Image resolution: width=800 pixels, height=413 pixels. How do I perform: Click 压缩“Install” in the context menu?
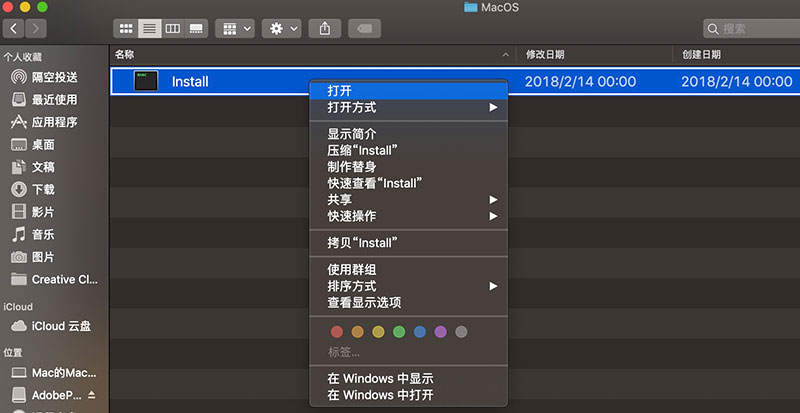click(x=362, y=150)
